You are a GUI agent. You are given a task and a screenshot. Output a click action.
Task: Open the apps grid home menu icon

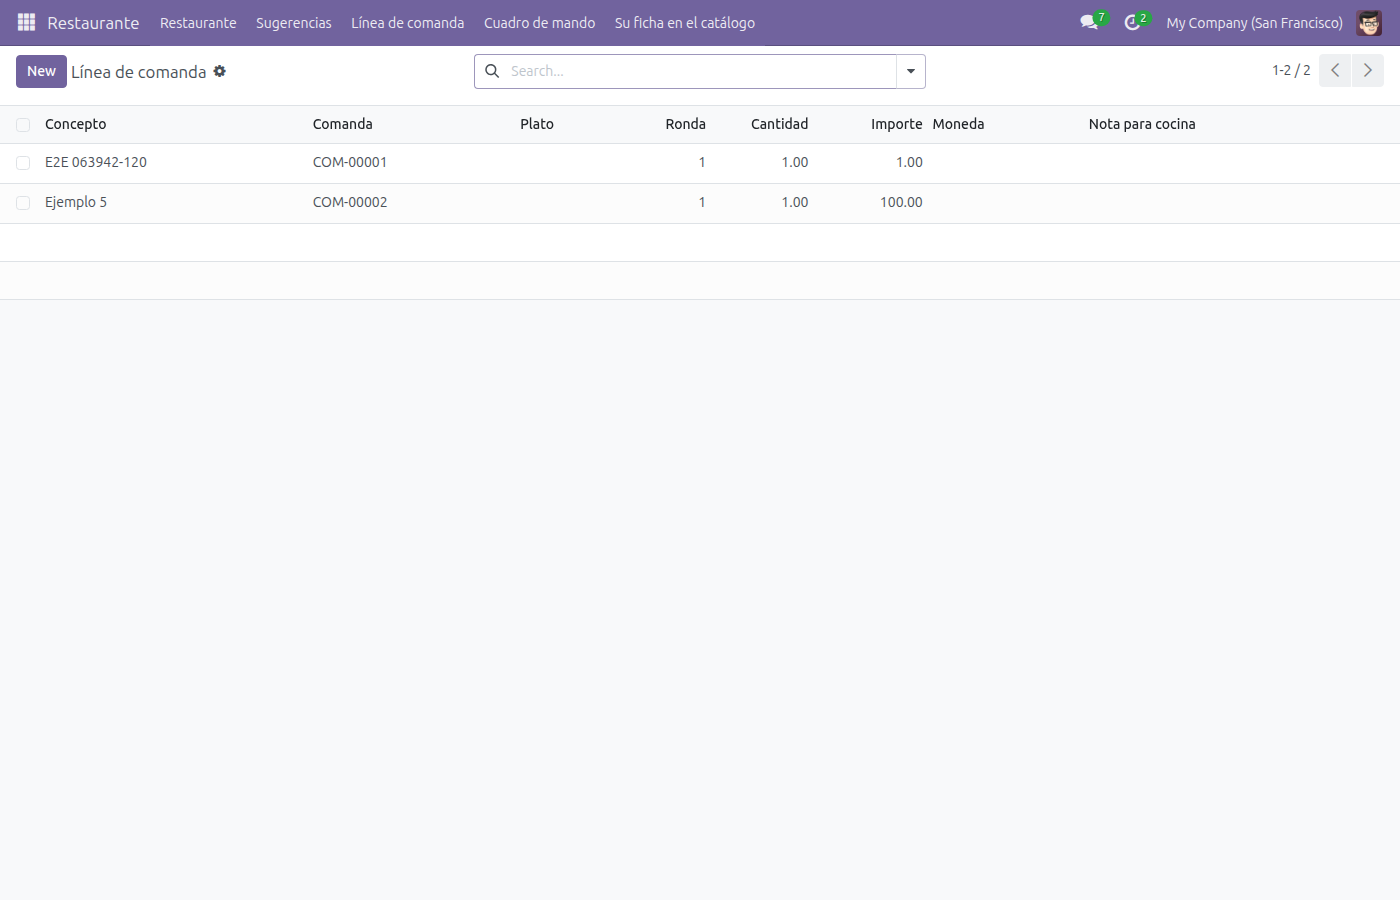26,22
